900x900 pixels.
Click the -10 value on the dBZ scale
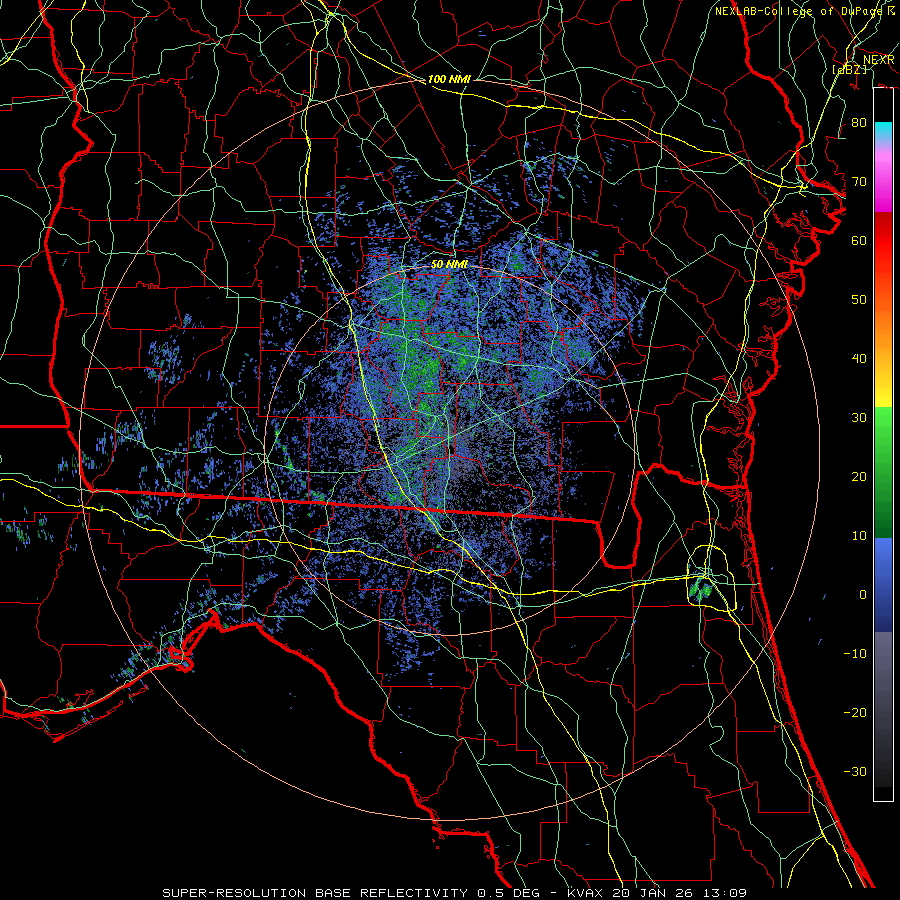[855, 654]
